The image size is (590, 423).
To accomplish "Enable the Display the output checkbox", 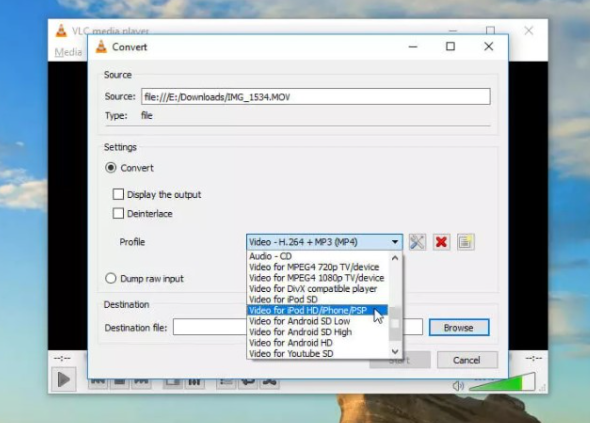I will (118, 195).
